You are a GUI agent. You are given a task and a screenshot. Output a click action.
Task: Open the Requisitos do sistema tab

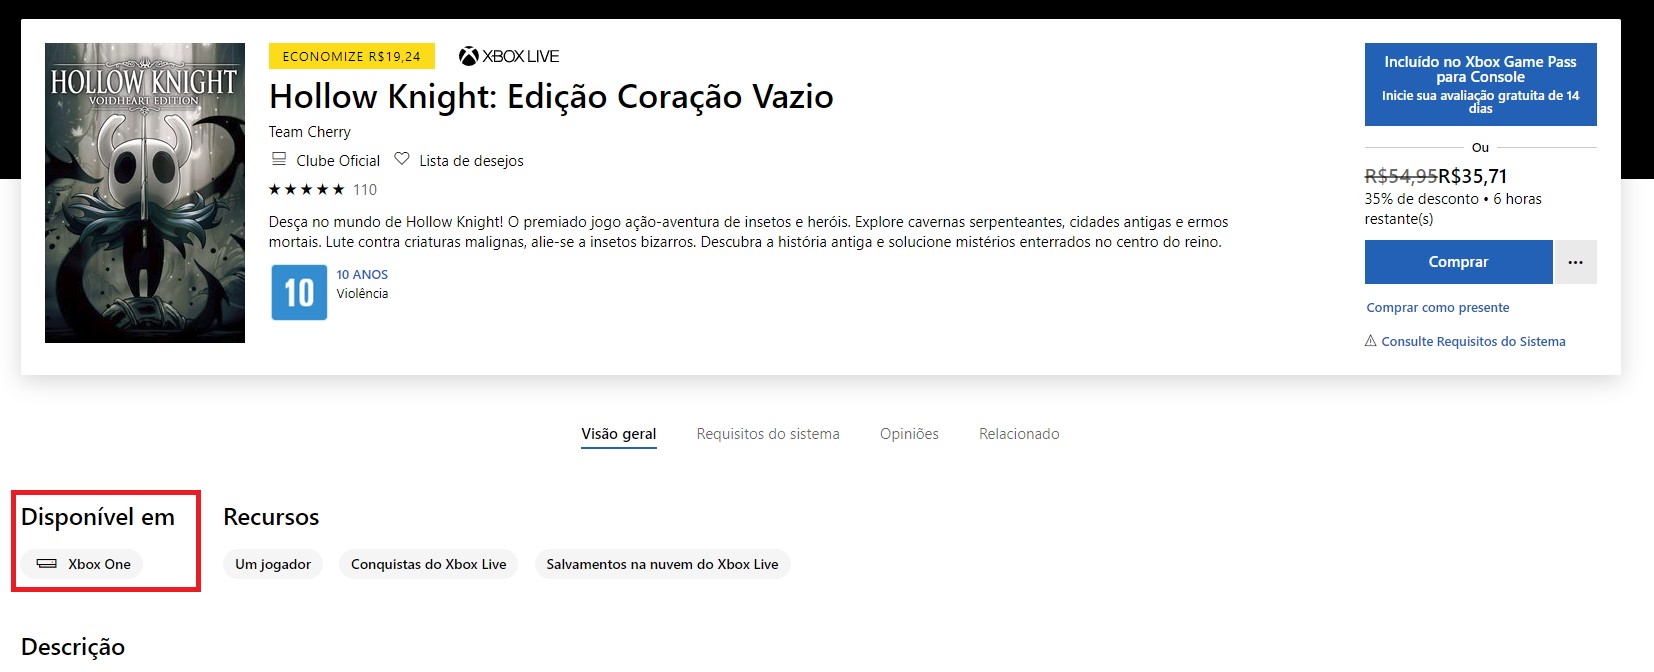(x=768, y=434)
